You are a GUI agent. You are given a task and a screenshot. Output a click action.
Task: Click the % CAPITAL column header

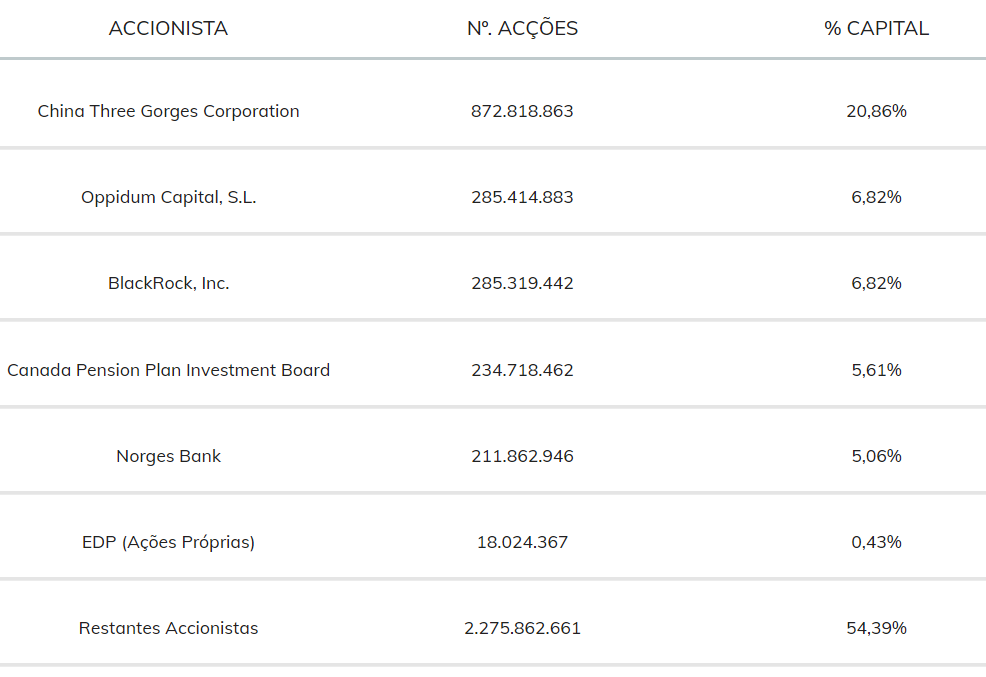coord(876,29)
